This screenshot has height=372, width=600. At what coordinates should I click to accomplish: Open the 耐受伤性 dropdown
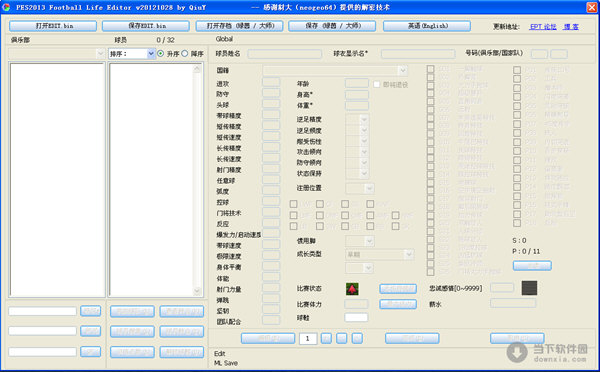tap(357, 141)
